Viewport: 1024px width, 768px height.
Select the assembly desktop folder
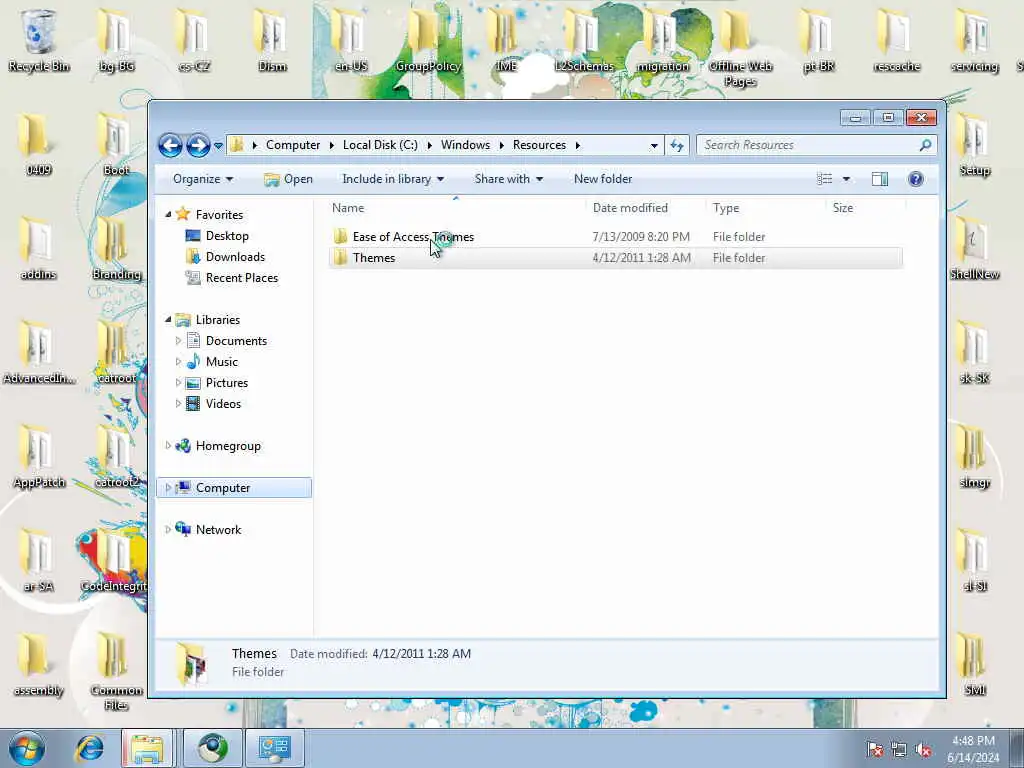coord(38,664)
